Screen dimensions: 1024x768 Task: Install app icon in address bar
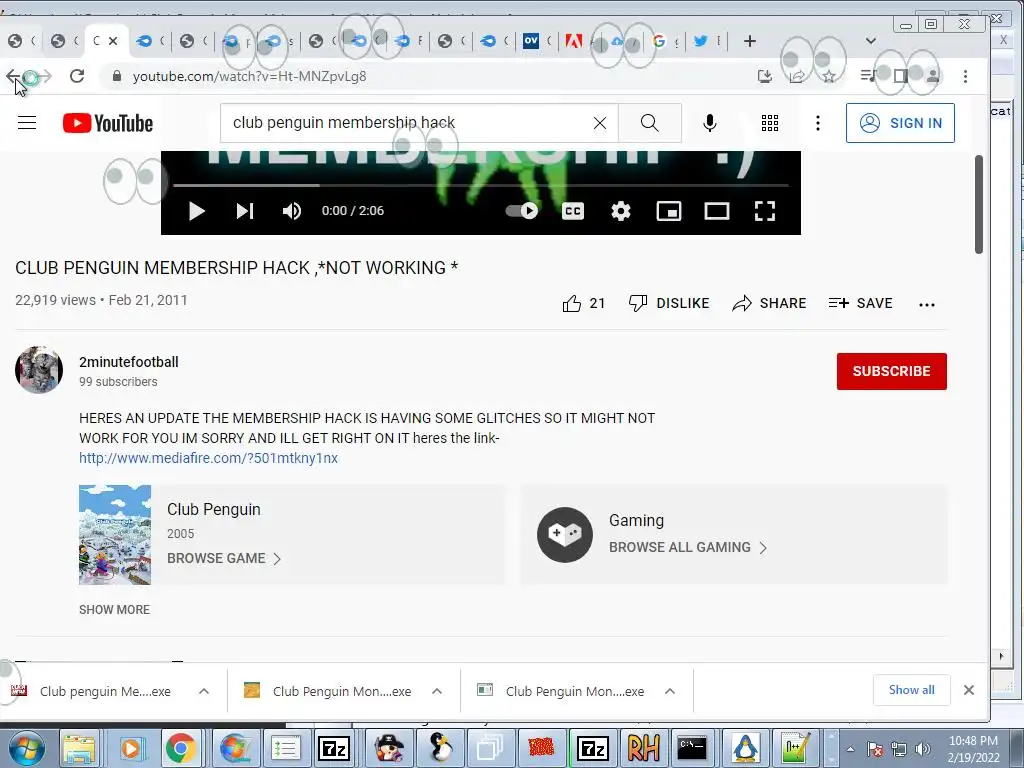[765, 76]
